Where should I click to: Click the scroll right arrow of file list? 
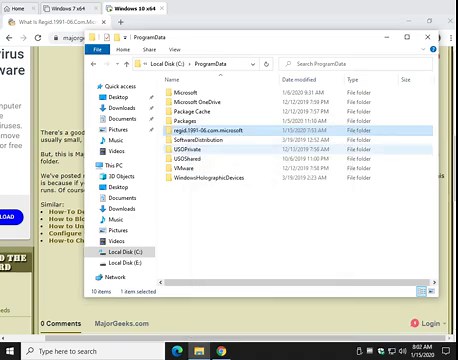(434, 282)
